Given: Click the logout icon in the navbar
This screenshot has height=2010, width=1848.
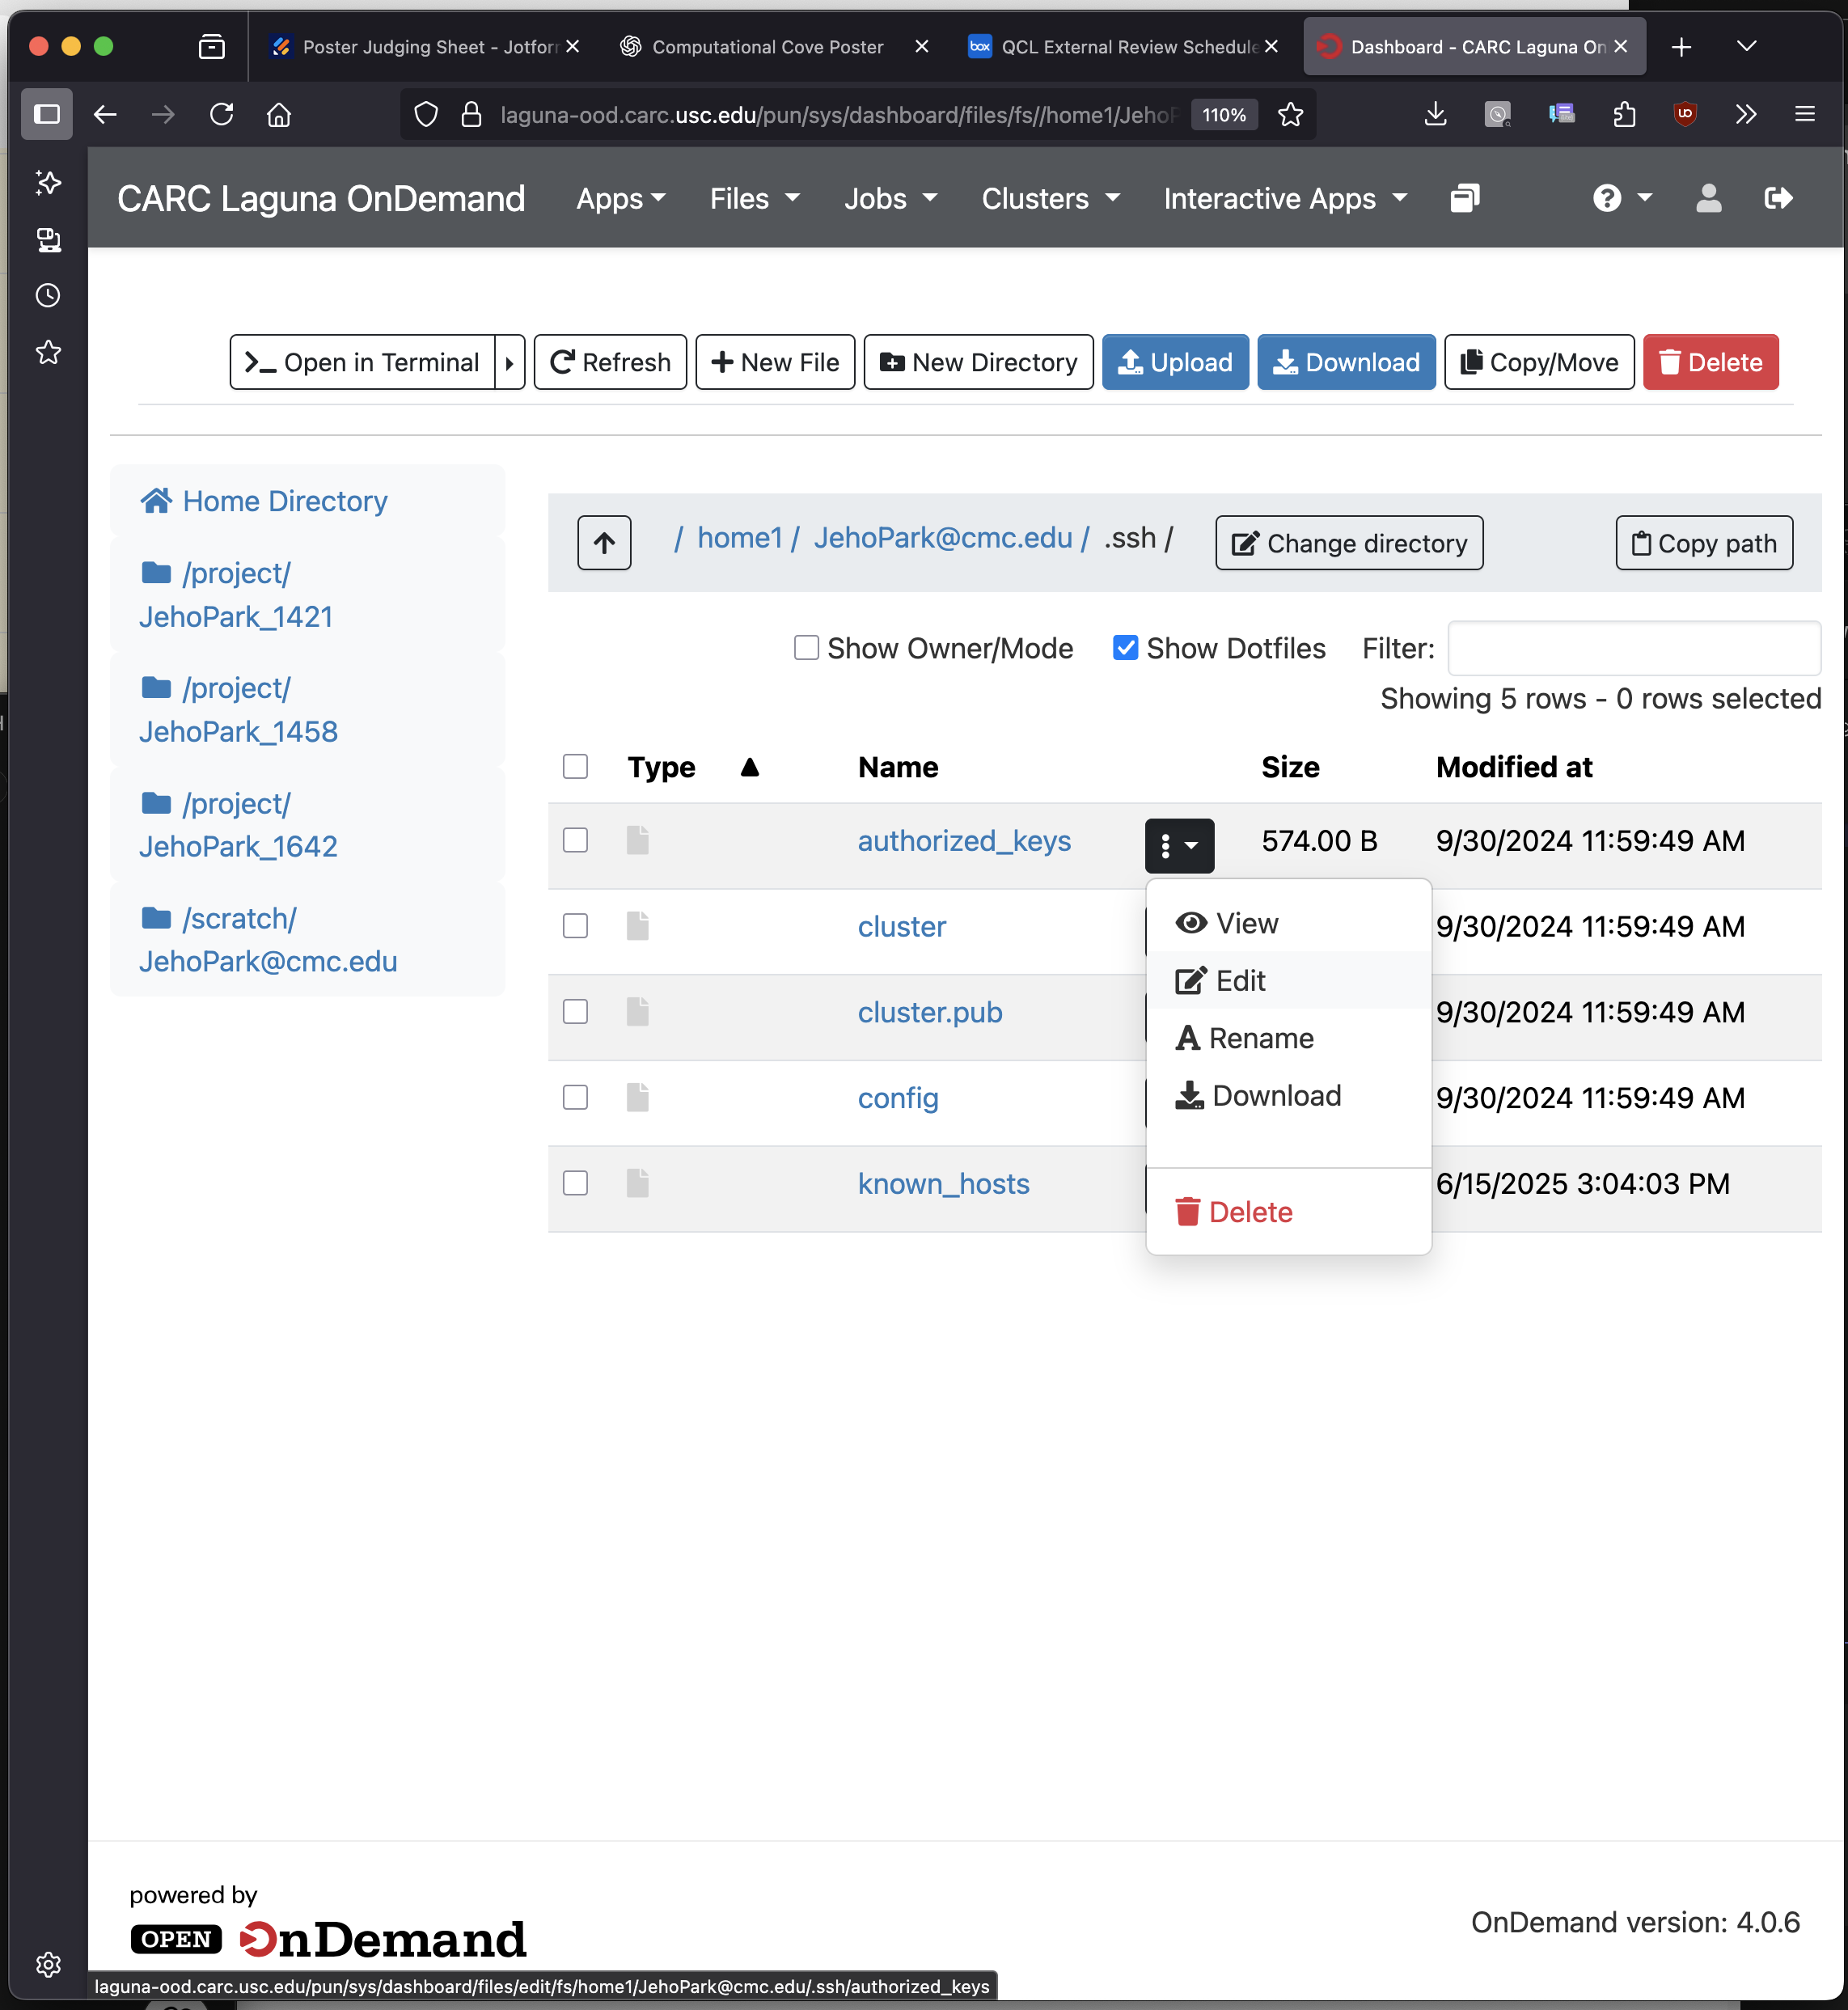Looking at the screenshot, I should pos(1780,198).
